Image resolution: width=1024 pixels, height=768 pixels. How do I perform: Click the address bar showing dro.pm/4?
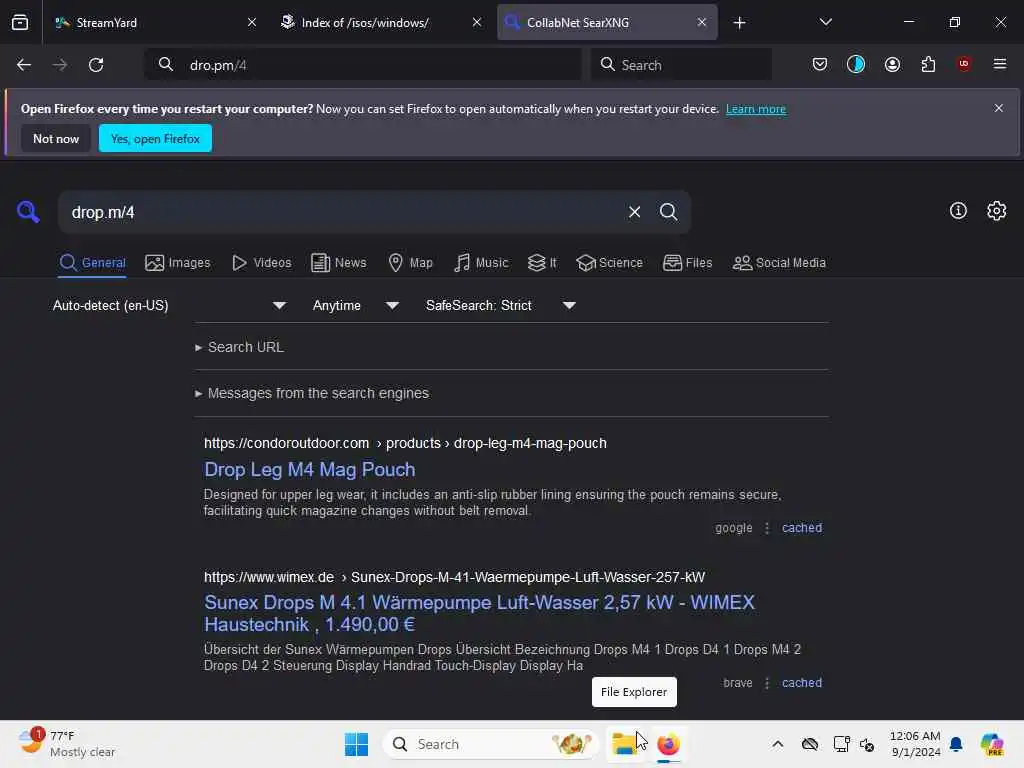coord(363,65)
